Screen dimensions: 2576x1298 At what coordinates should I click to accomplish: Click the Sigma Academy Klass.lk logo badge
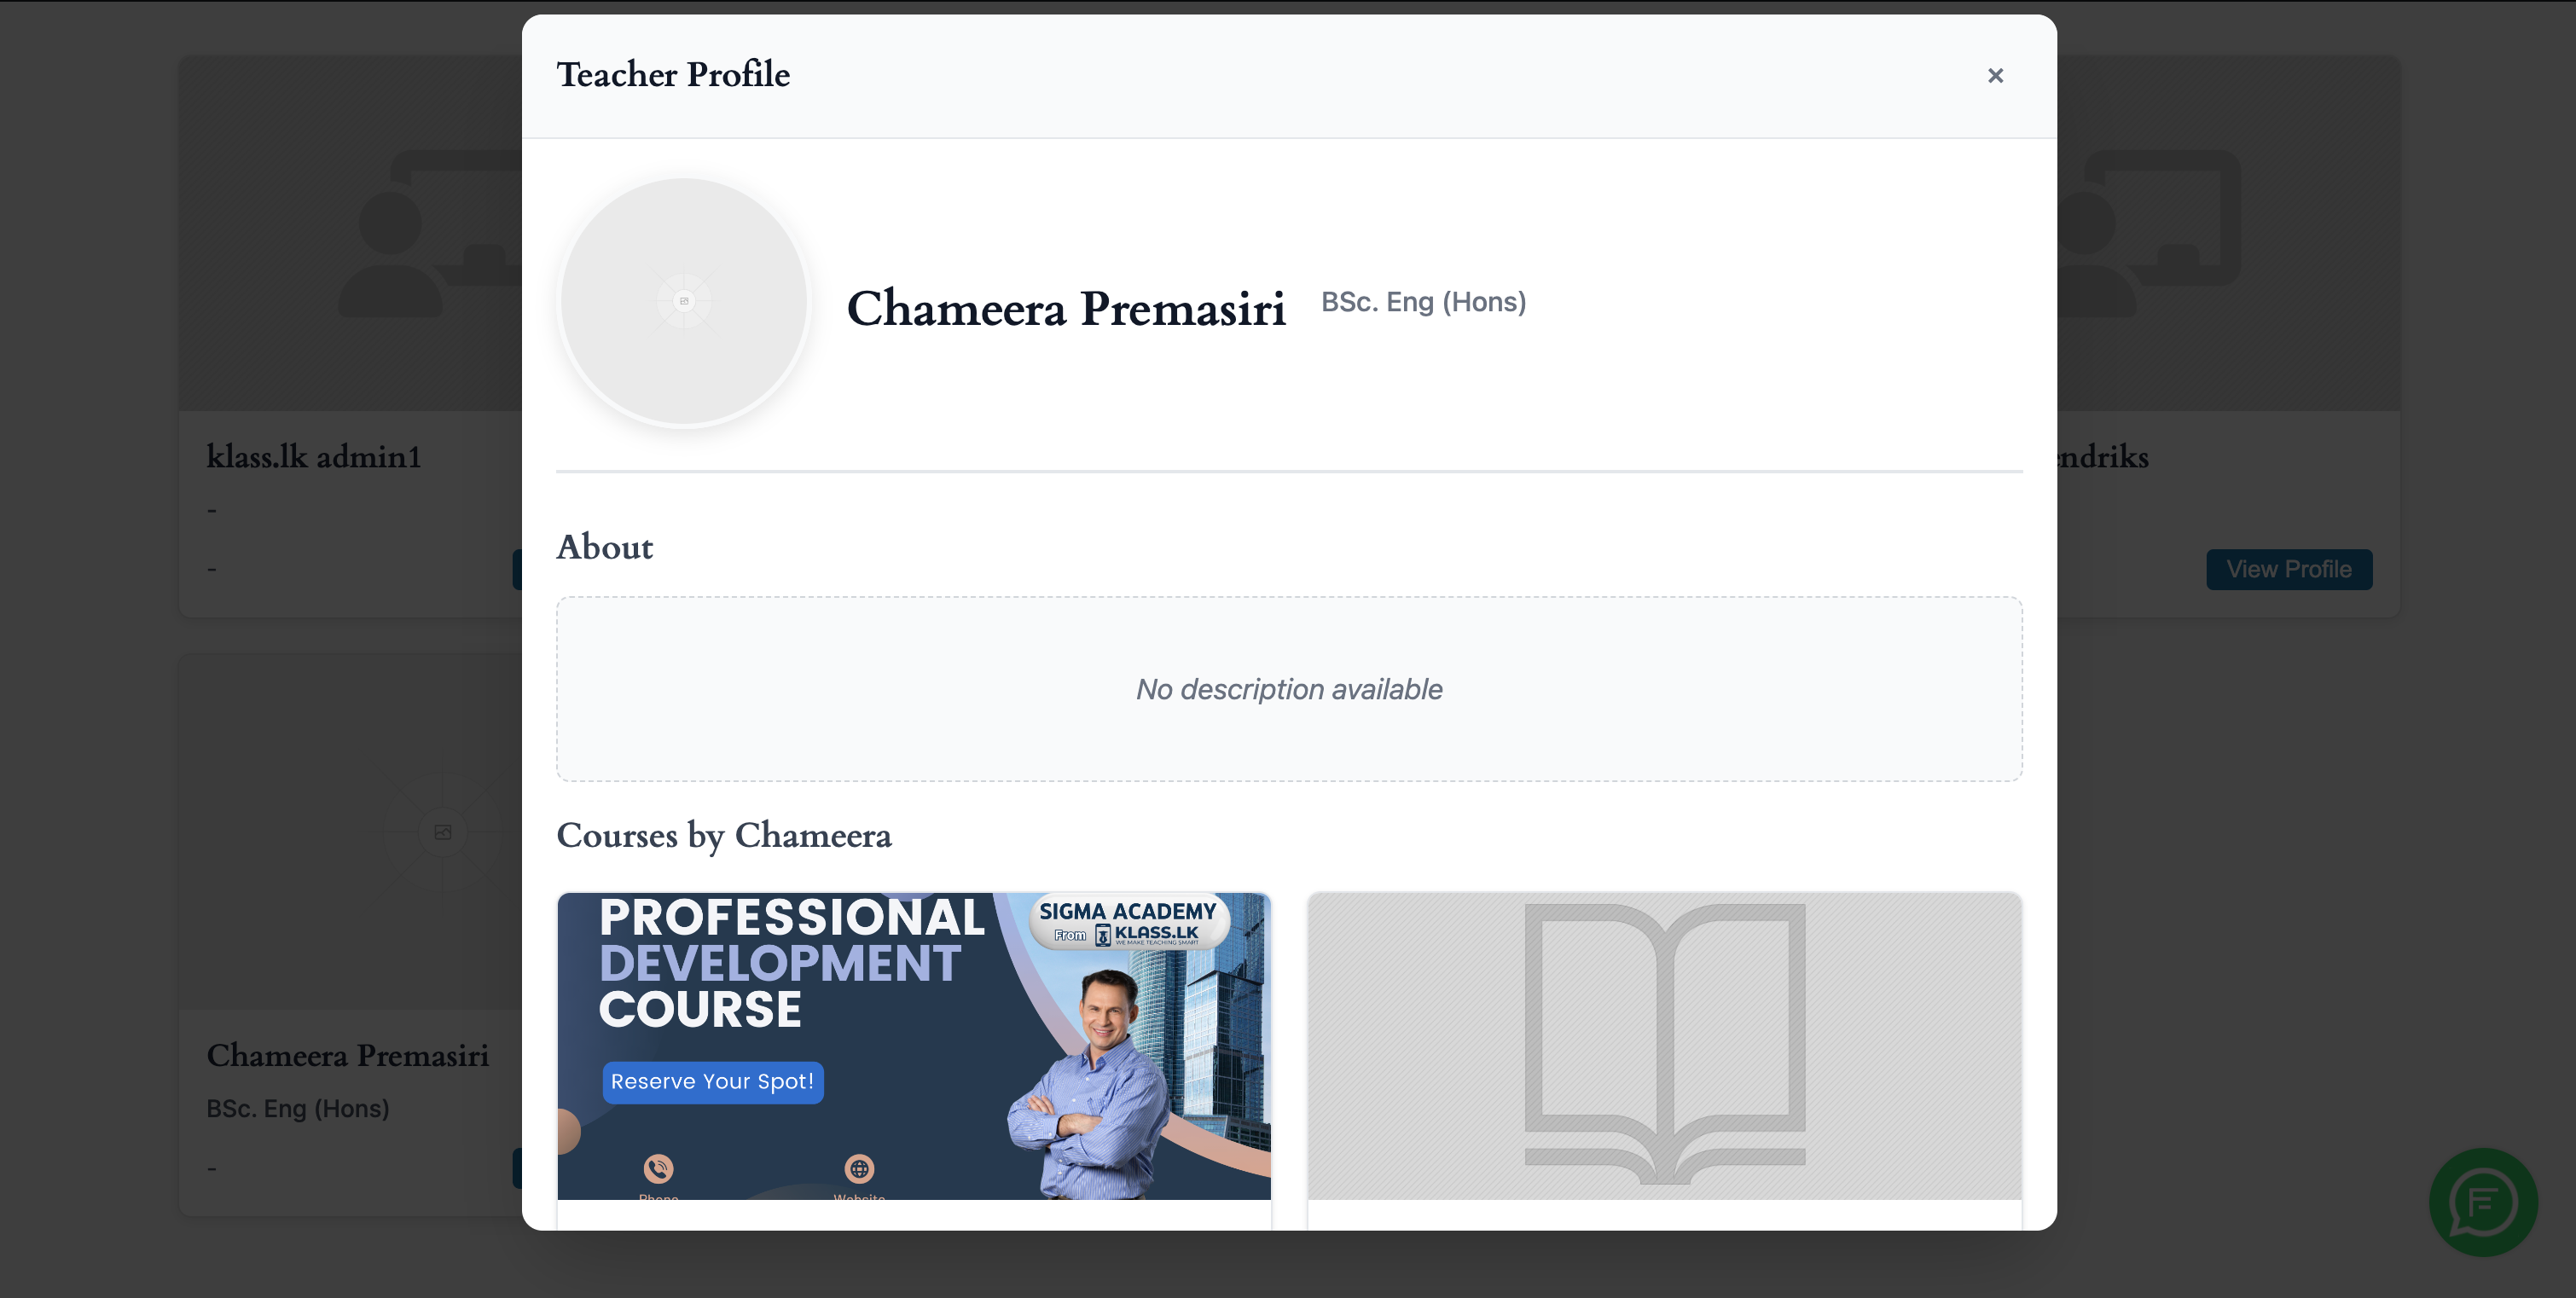click(1128, 922)
